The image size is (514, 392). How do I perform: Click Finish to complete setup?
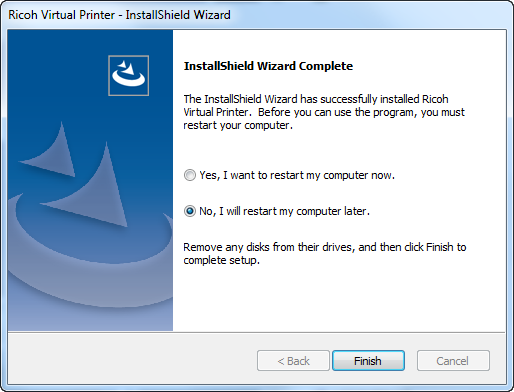tap(368, 361)
